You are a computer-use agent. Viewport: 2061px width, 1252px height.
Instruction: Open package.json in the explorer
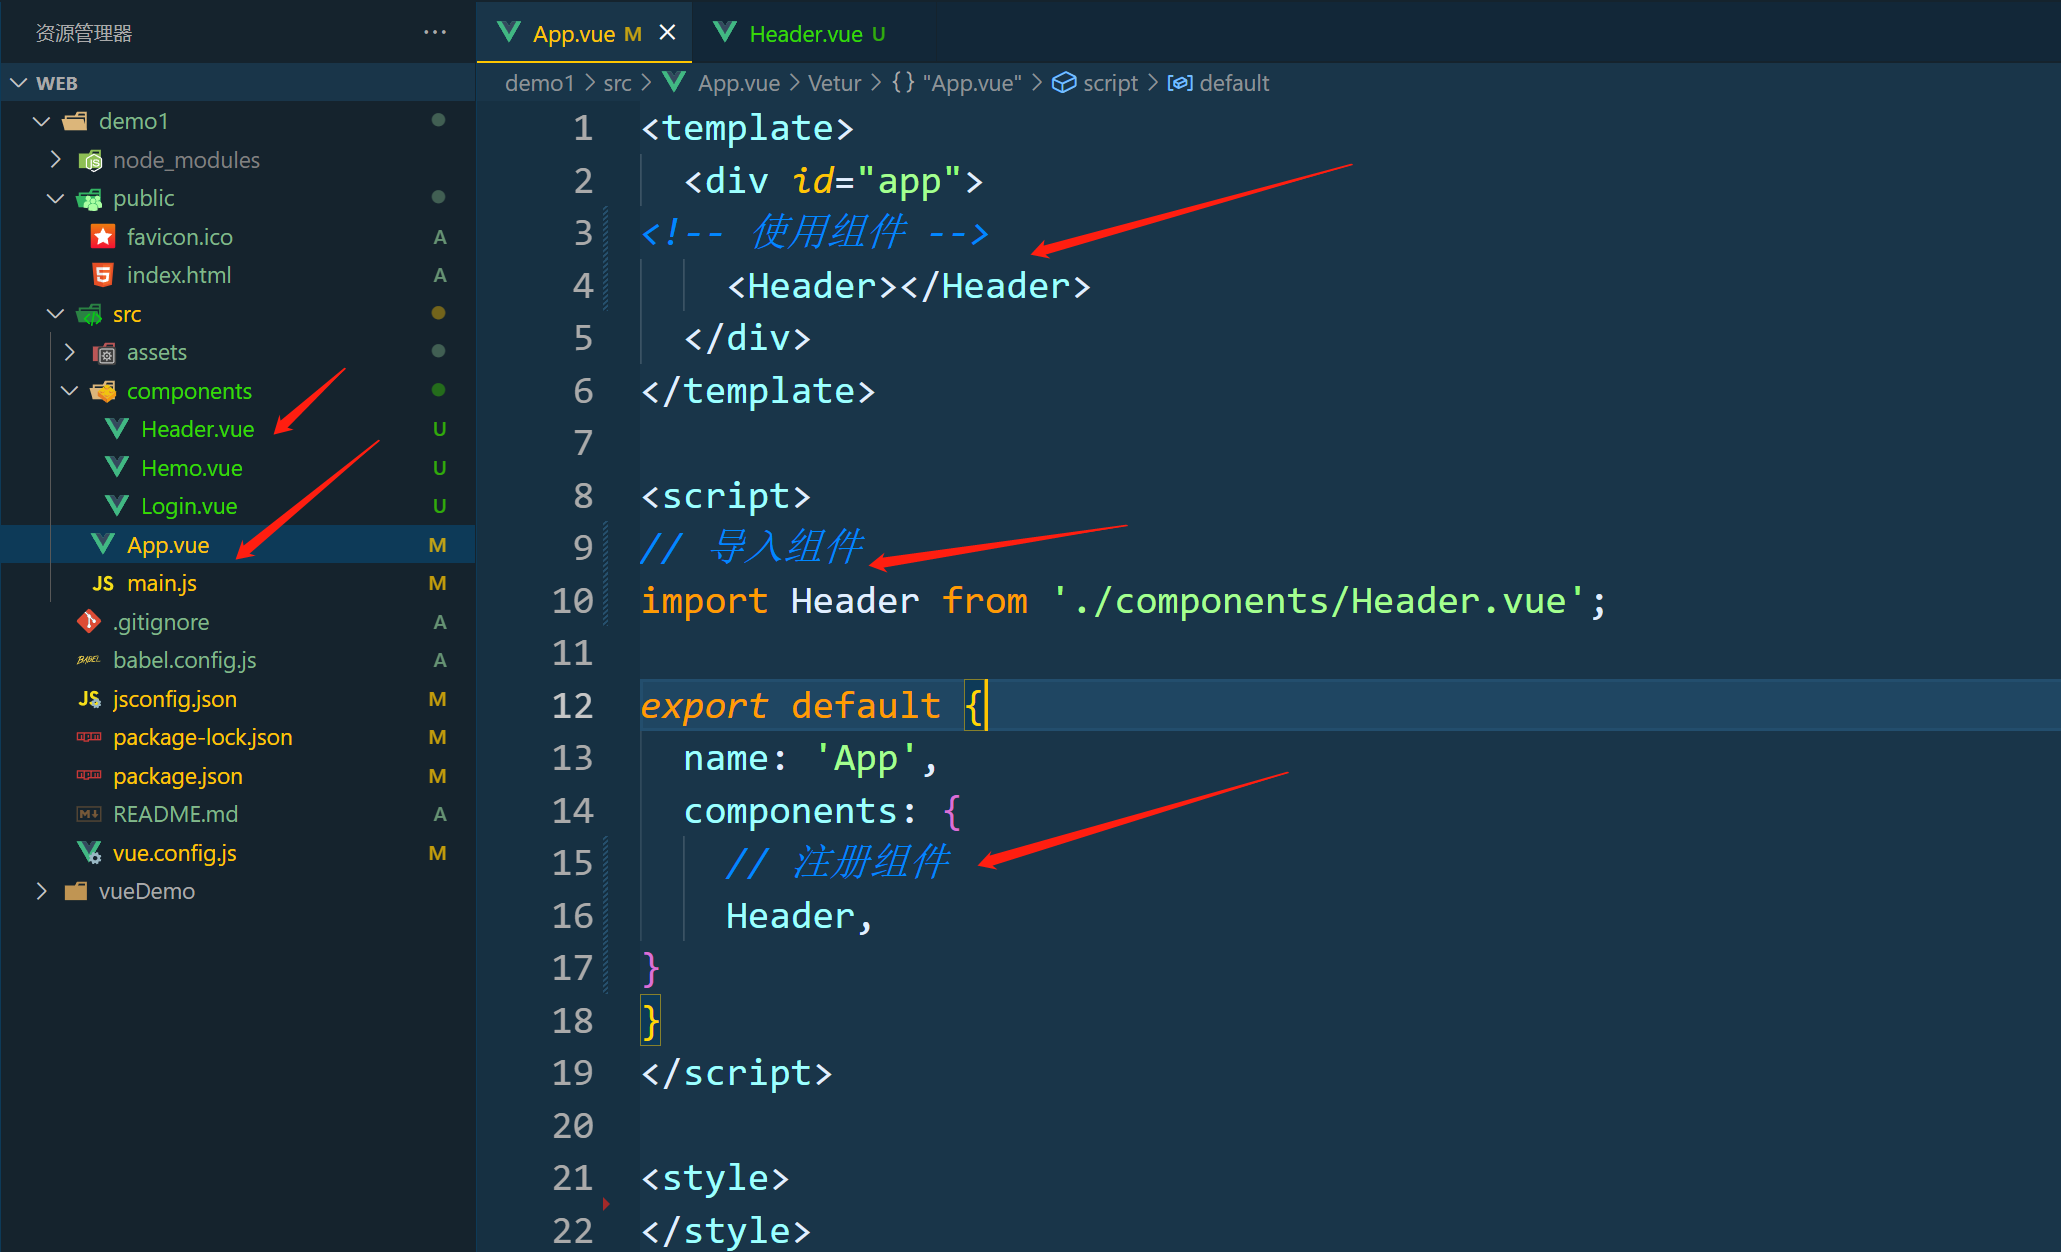[x=178, y=776]
